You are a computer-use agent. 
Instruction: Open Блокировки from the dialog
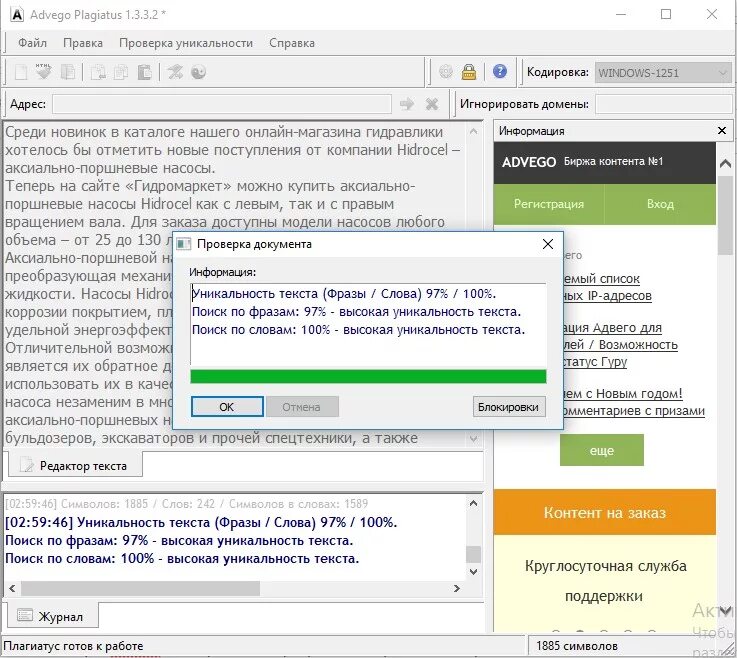click(x=509, y=407)
